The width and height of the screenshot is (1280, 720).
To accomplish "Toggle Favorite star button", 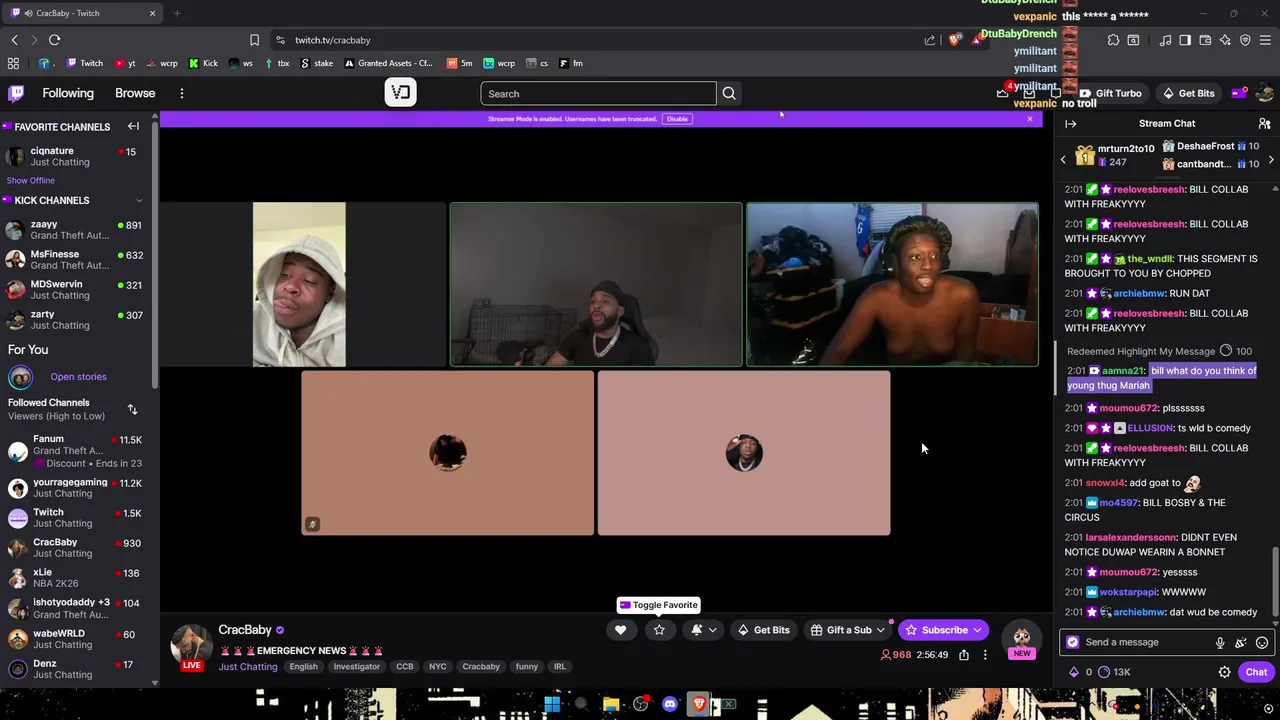I will click(659, 630).
